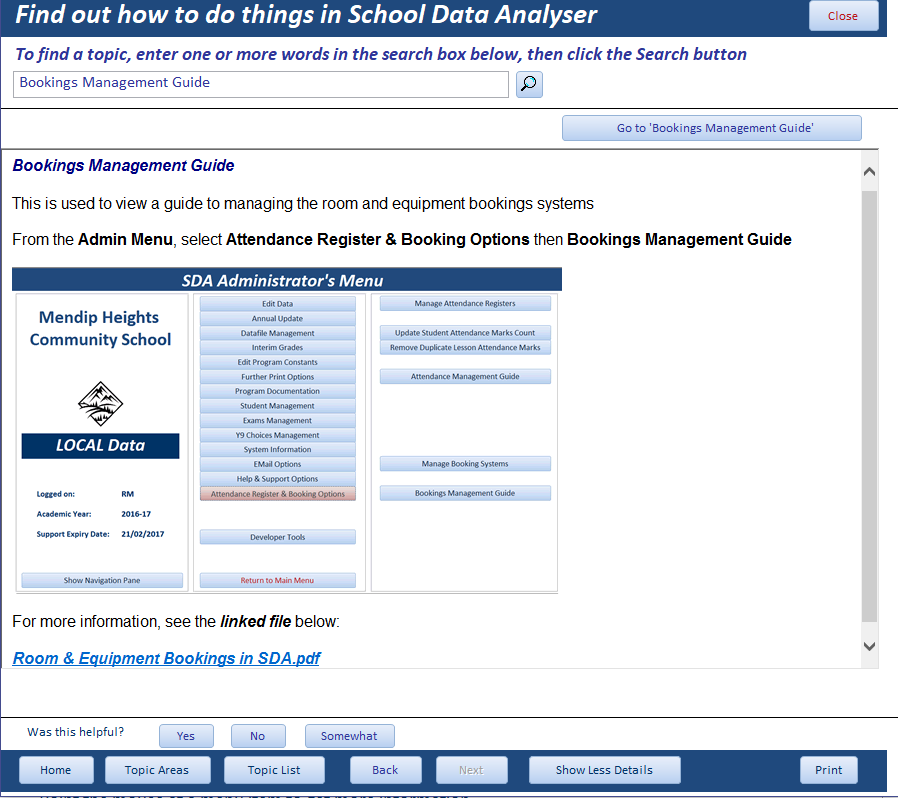Click EMail Options menu item

click(278, 464)
